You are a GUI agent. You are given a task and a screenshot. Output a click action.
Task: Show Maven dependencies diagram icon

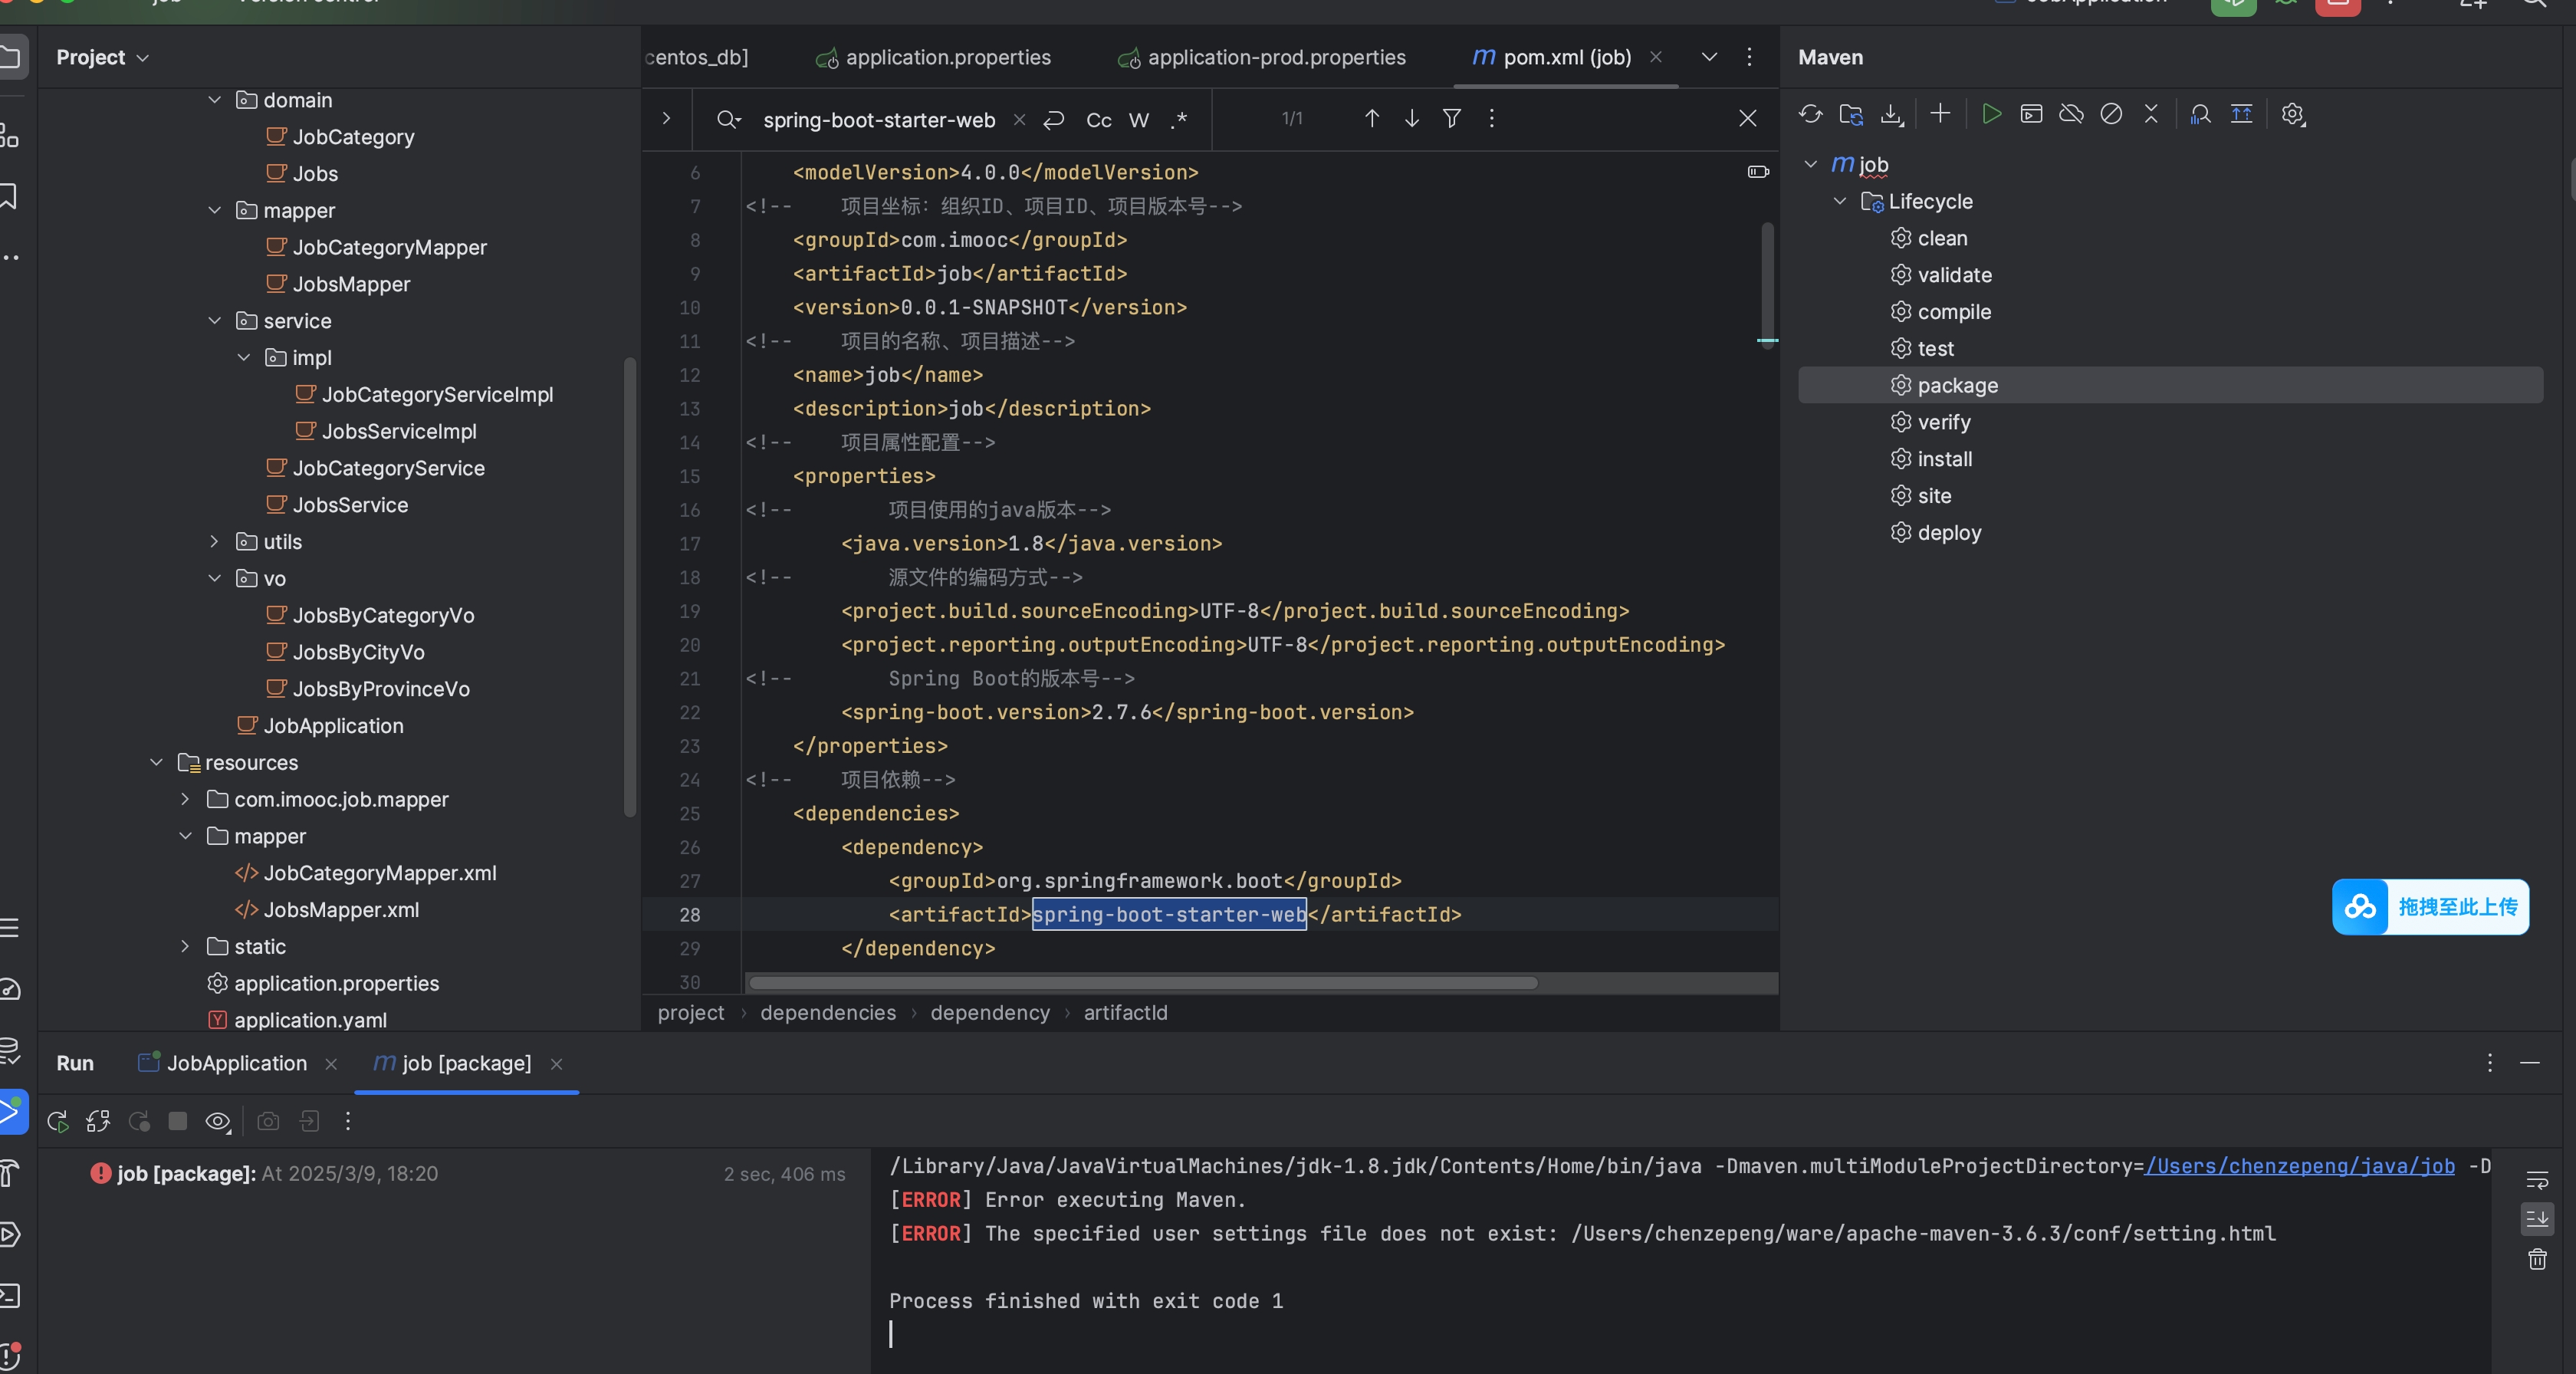[2200, 114]
